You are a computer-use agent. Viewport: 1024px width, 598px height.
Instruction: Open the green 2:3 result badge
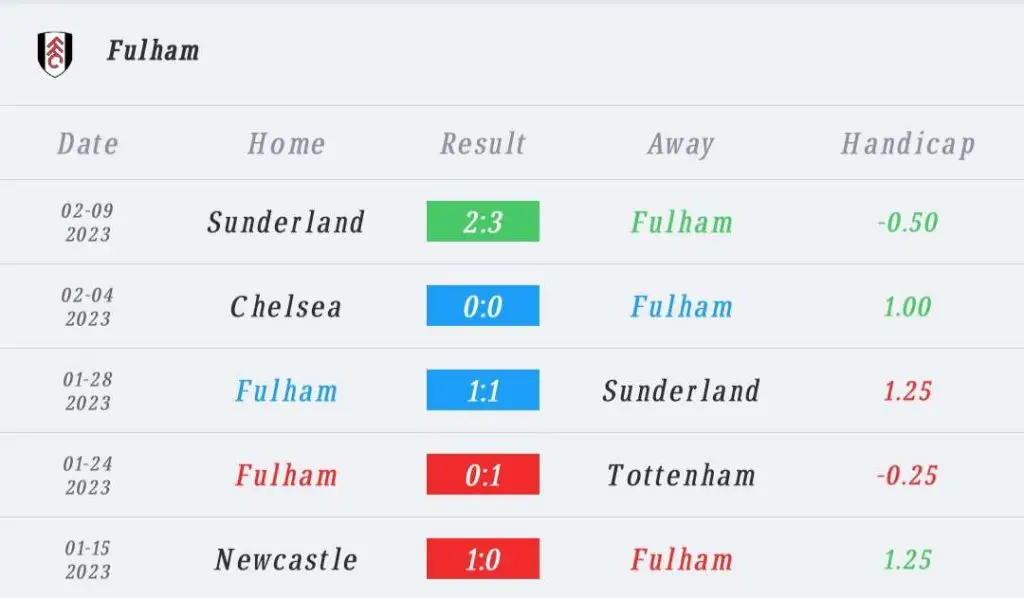coord(483,221)
